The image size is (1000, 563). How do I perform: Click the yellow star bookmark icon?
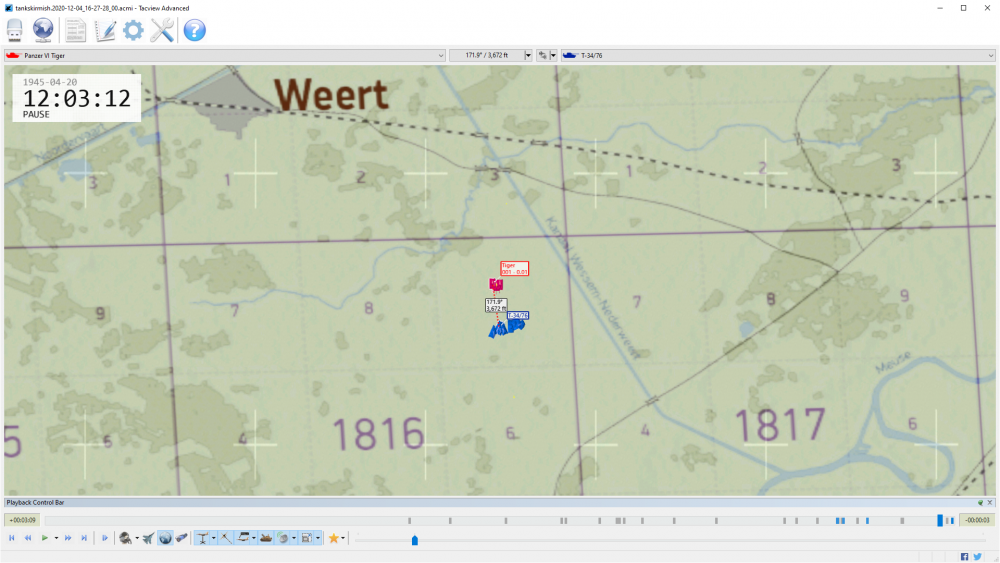tap(334, 538)
